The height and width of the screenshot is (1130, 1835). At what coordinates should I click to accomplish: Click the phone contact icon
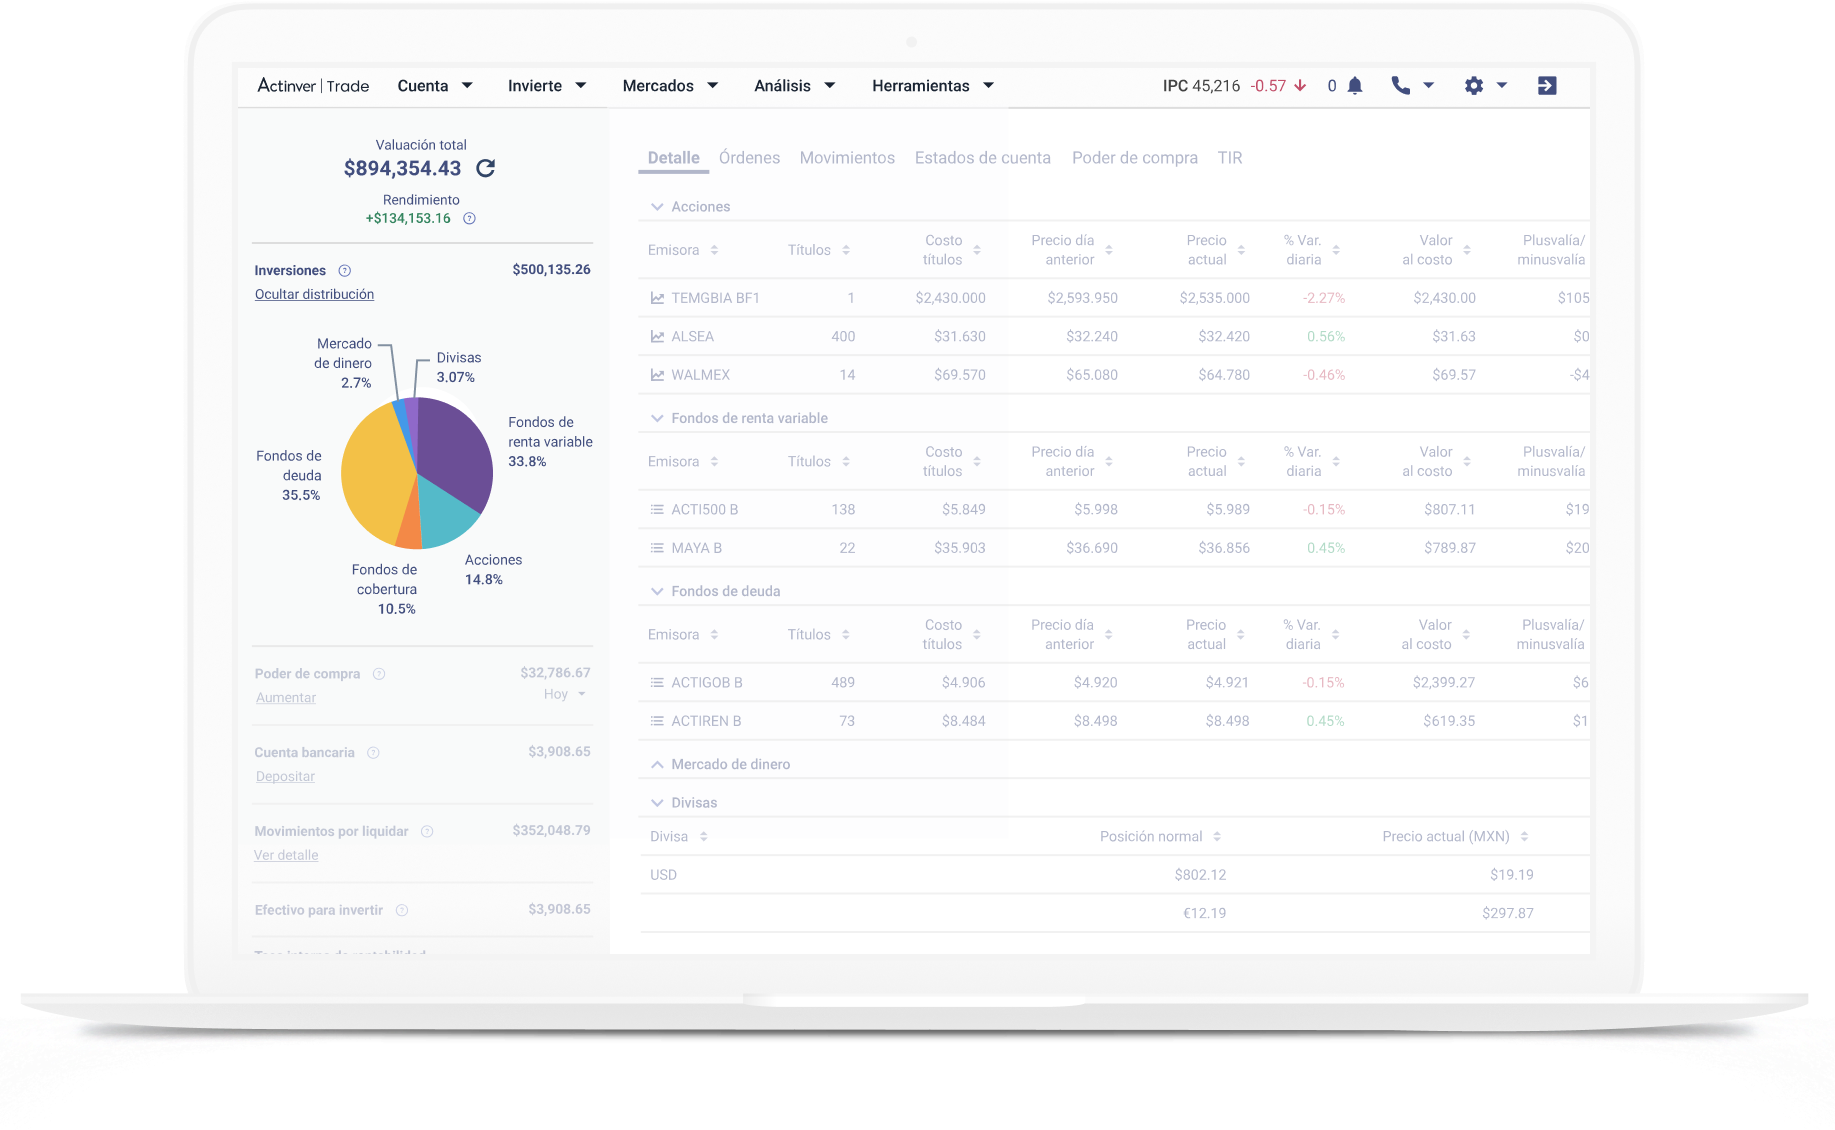coord(1401,85)
